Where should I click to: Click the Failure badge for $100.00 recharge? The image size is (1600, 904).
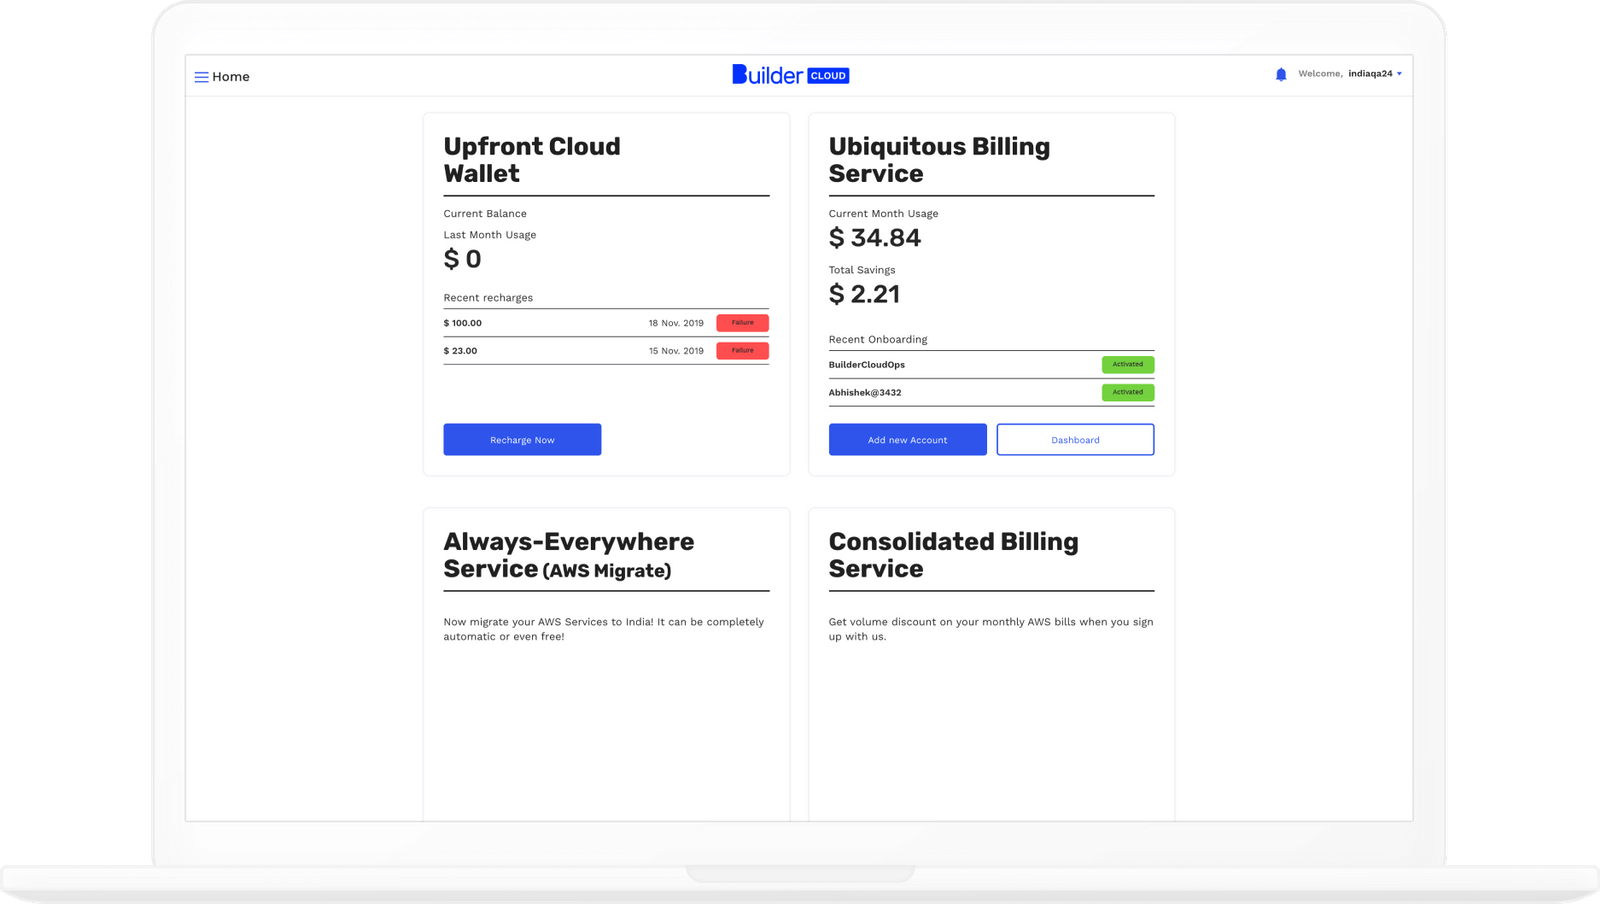(742, 323)
